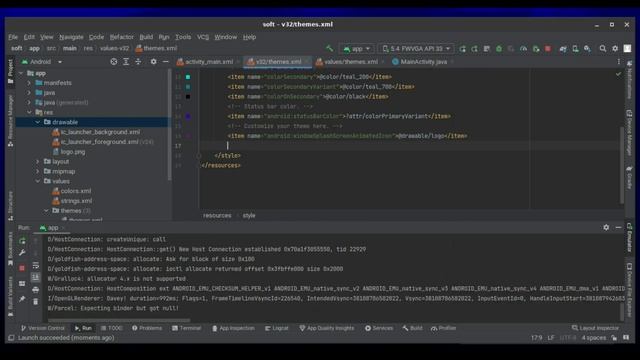Toggle the Build Variants side tab
Screen dimensions: 640x360
[11, 296]
